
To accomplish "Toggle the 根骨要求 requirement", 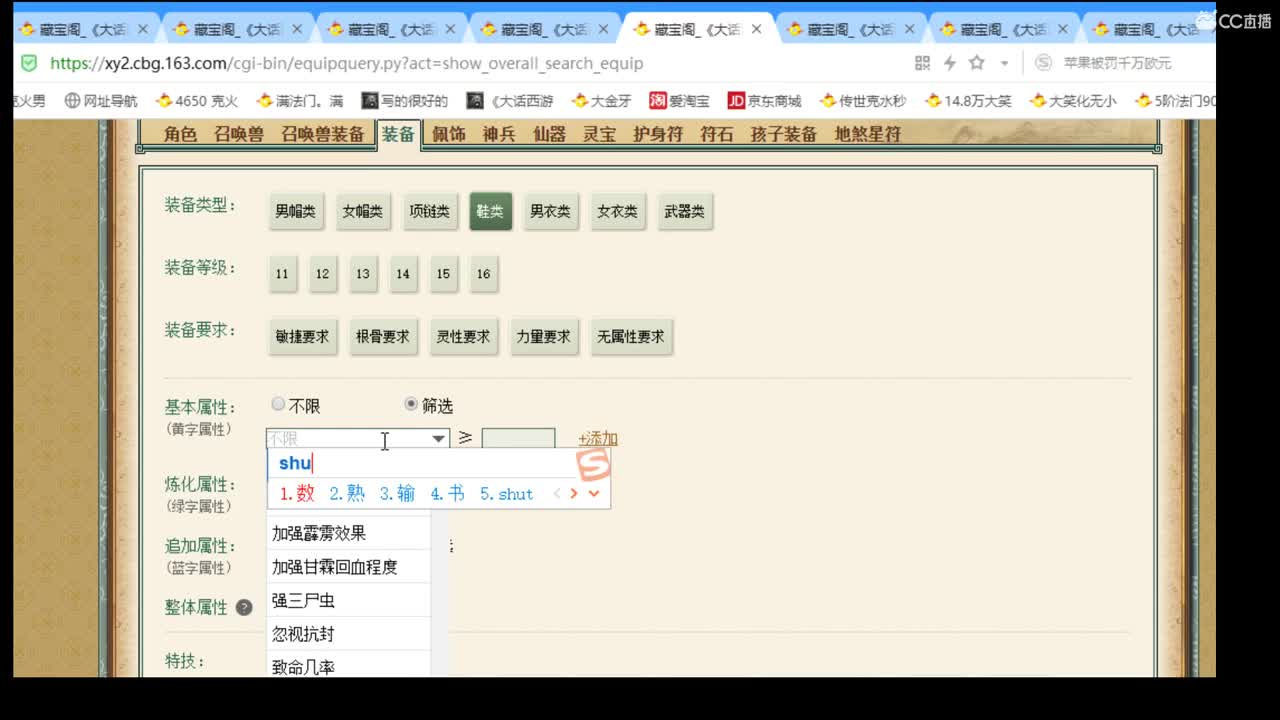I will [x=382, y=337].
